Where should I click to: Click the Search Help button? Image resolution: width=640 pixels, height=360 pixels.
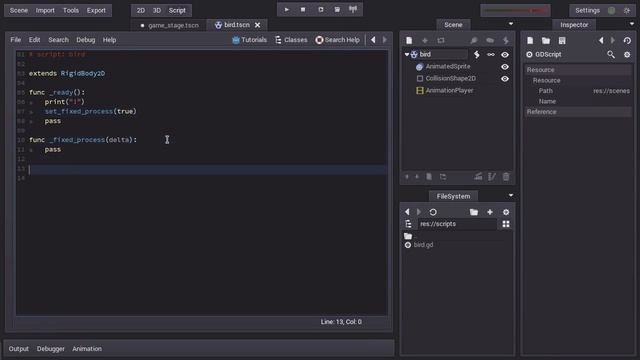point(338,40)
